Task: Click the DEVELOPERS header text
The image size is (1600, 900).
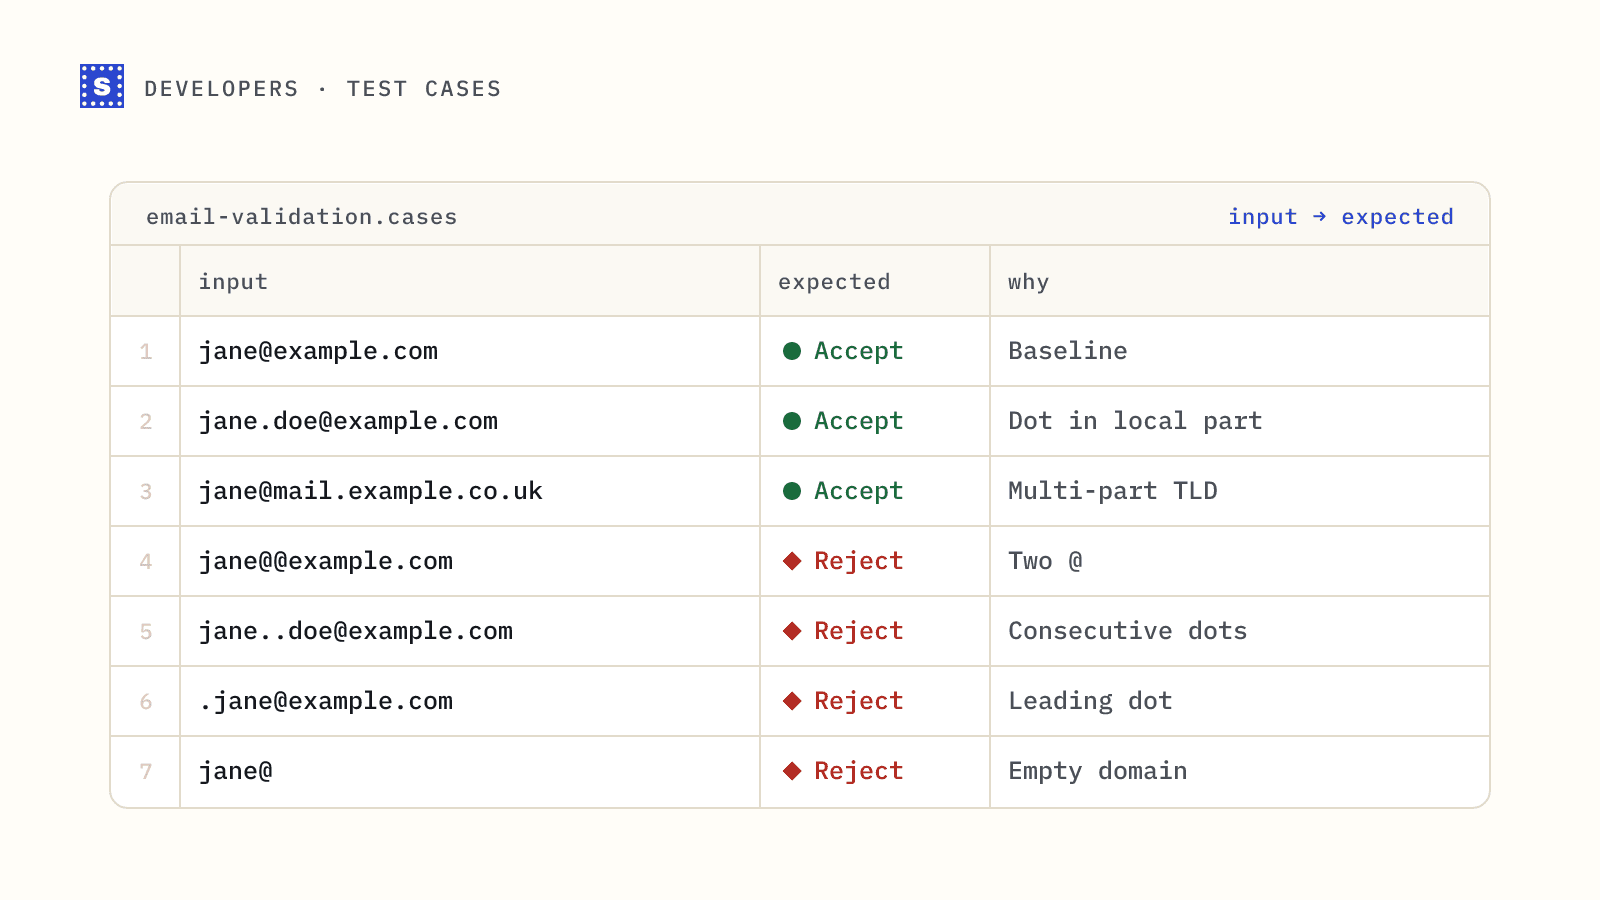Action: pos(221,89)
